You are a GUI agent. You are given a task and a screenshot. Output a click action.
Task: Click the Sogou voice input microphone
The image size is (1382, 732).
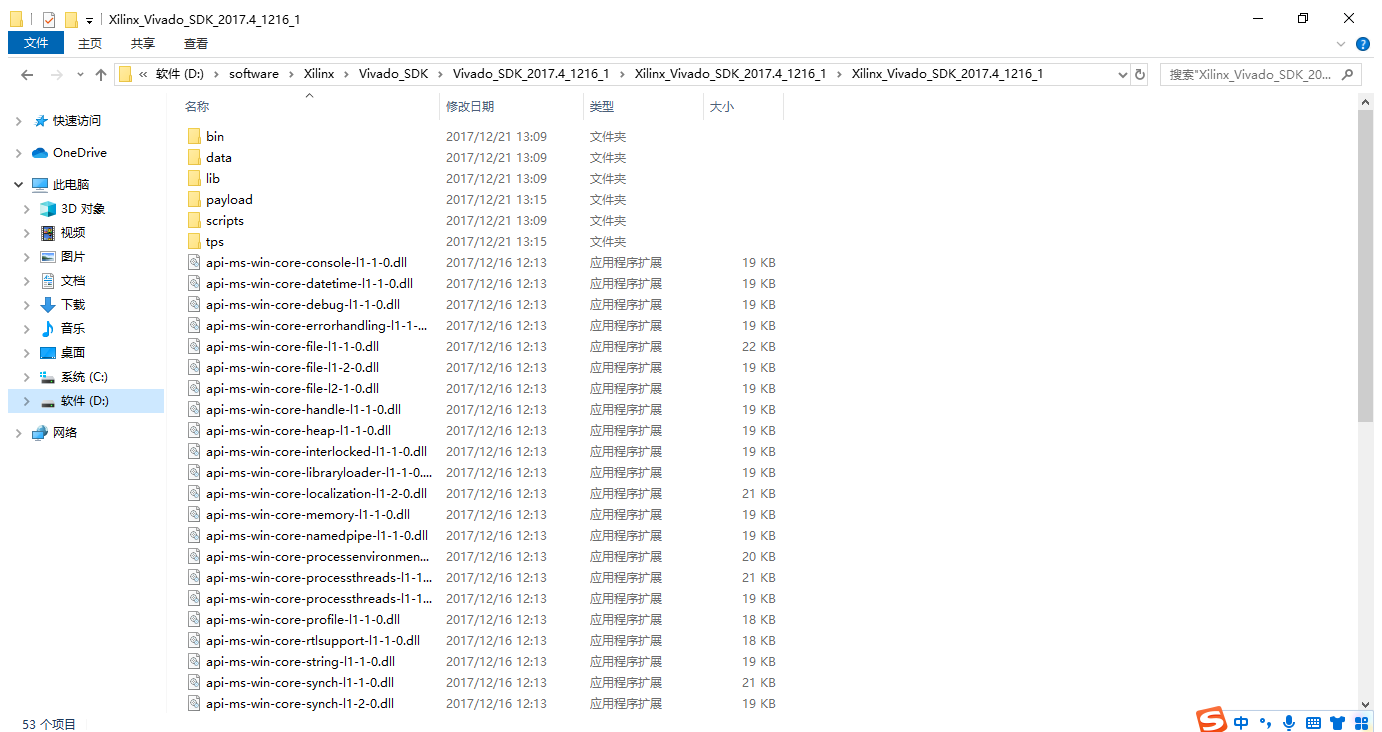click(x=1289, y=722)
